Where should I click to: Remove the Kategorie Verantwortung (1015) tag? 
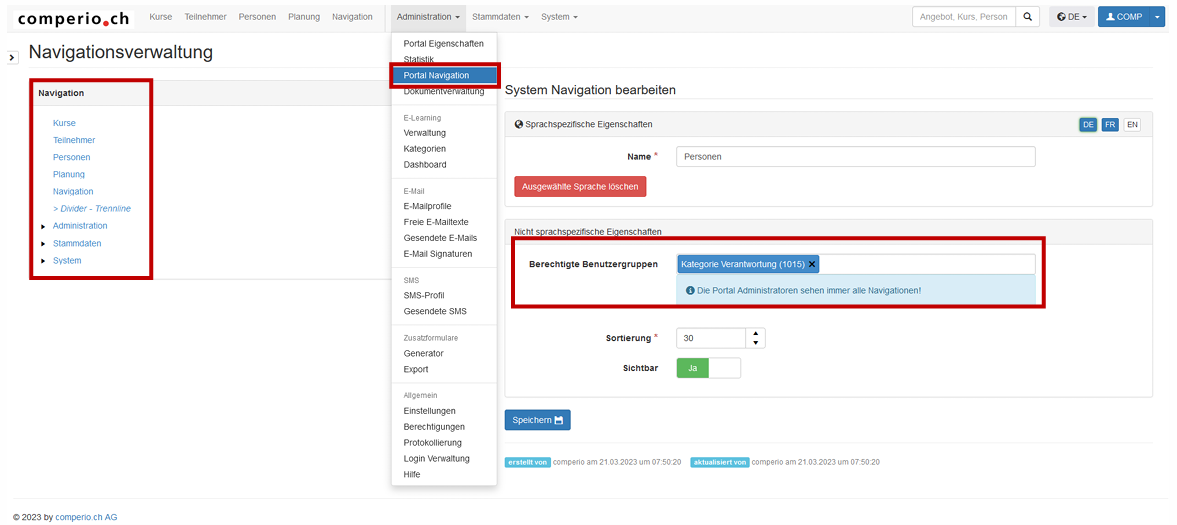811,264
